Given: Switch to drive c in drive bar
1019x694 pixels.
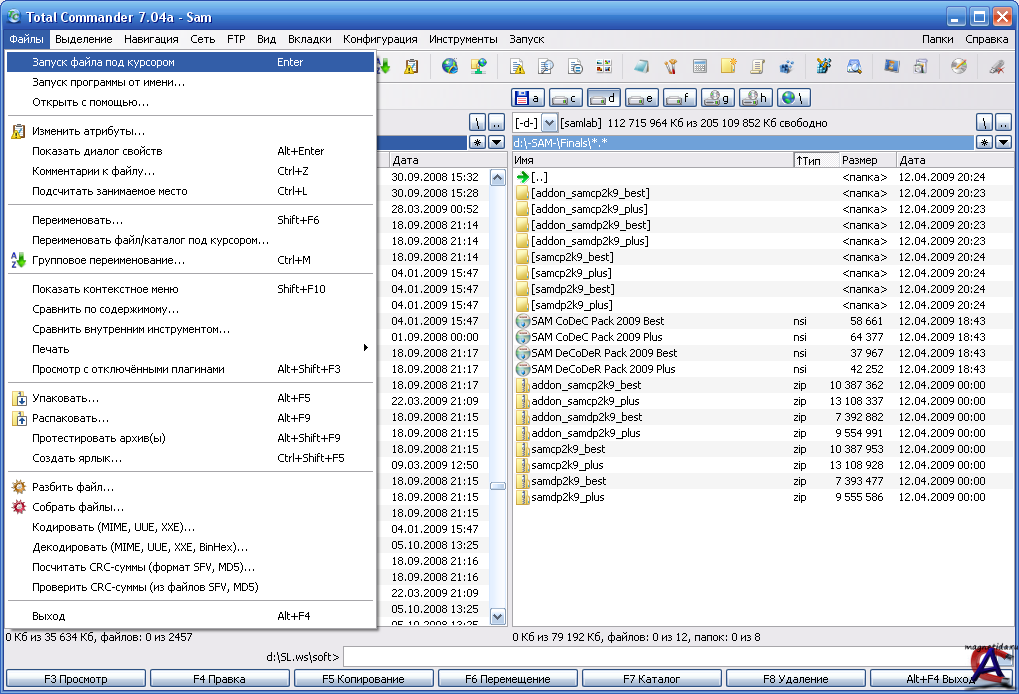Looking at the screenshot, I should tap(565, 98).
